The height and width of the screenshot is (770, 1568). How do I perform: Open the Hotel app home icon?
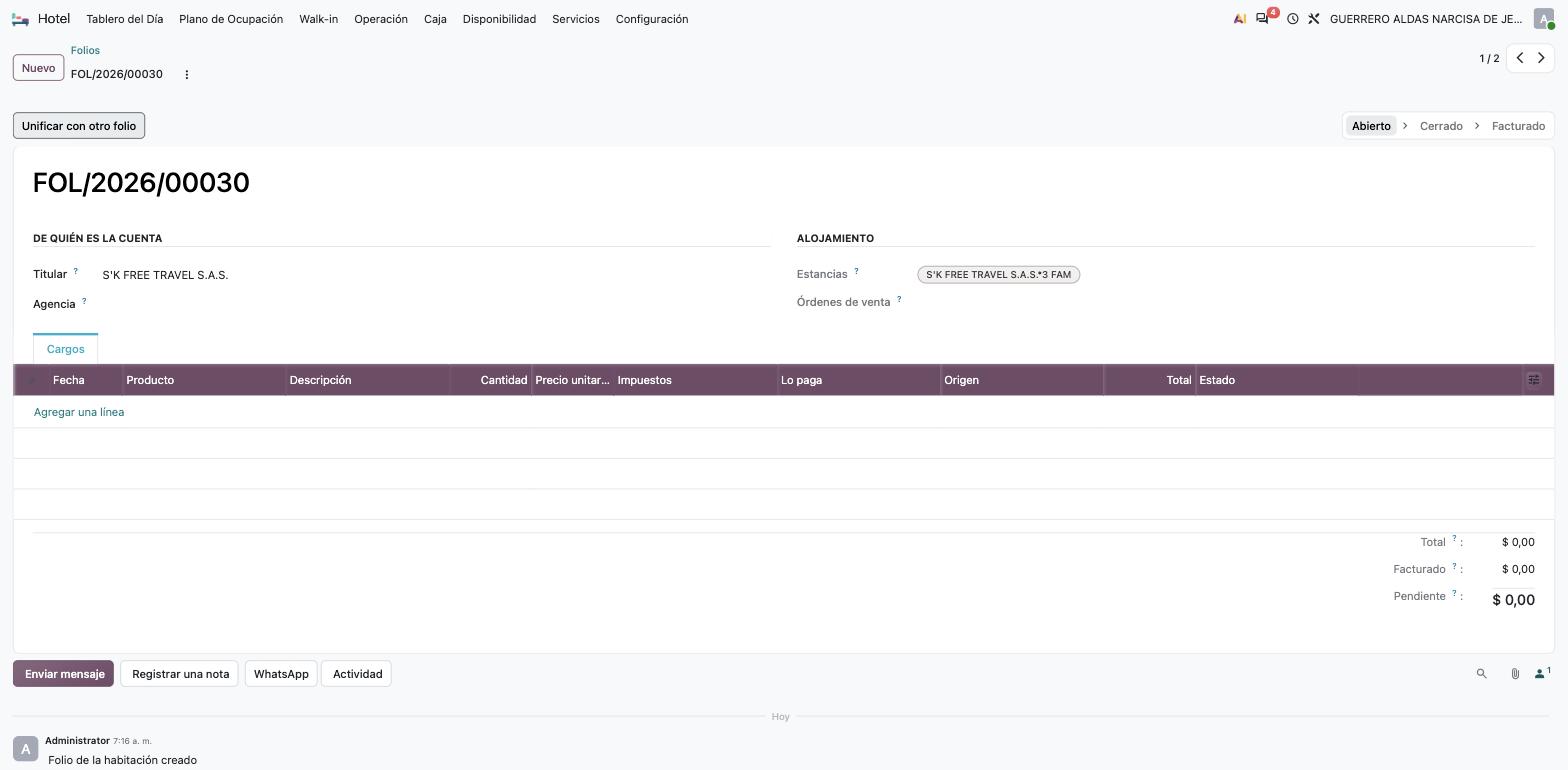tap(20, 19)
